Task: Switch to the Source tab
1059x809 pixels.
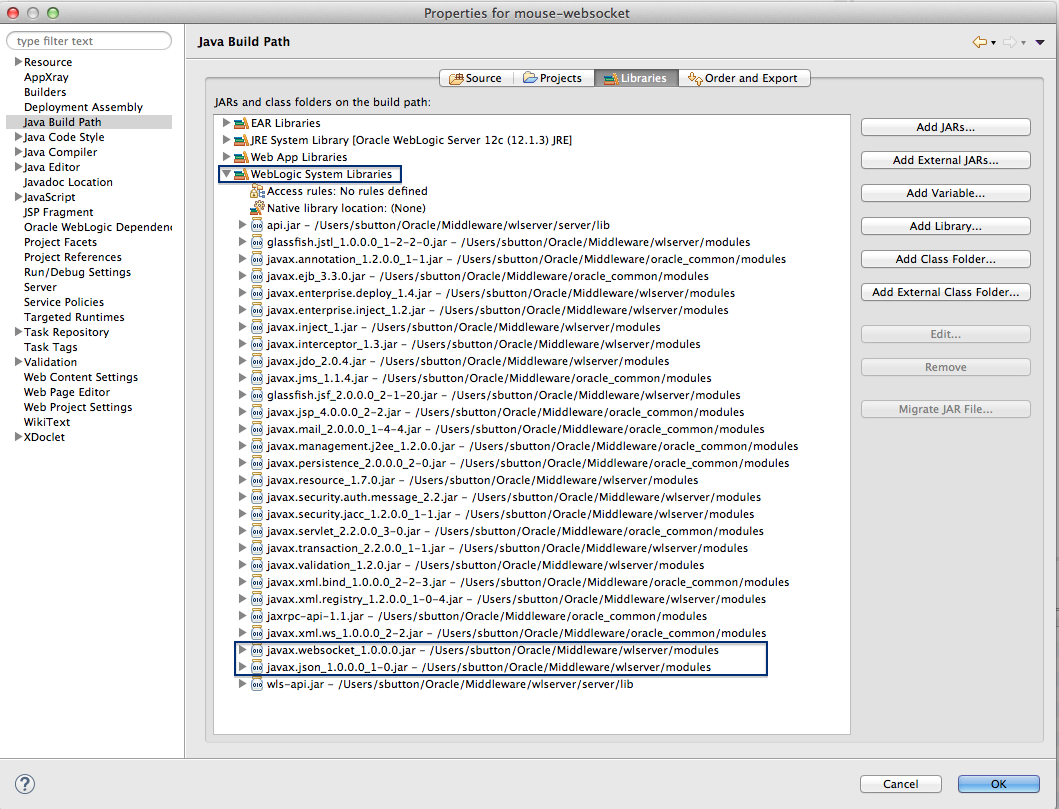Action: (476, 78)
